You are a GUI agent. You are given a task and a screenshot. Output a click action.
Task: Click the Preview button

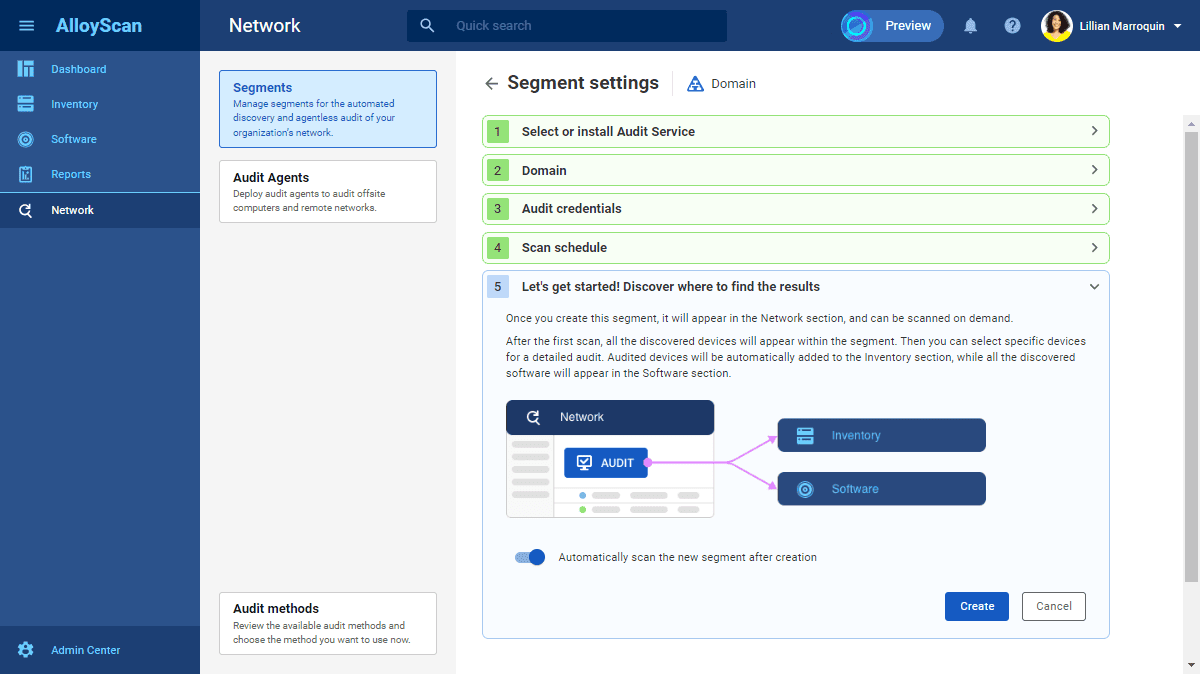[892, 26]
